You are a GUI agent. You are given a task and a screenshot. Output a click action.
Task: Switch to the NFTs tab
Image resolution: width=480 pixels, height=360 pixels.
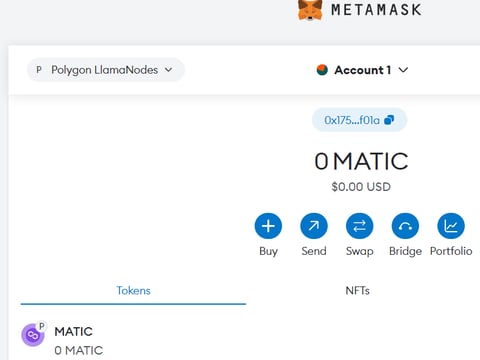point(358,291)
